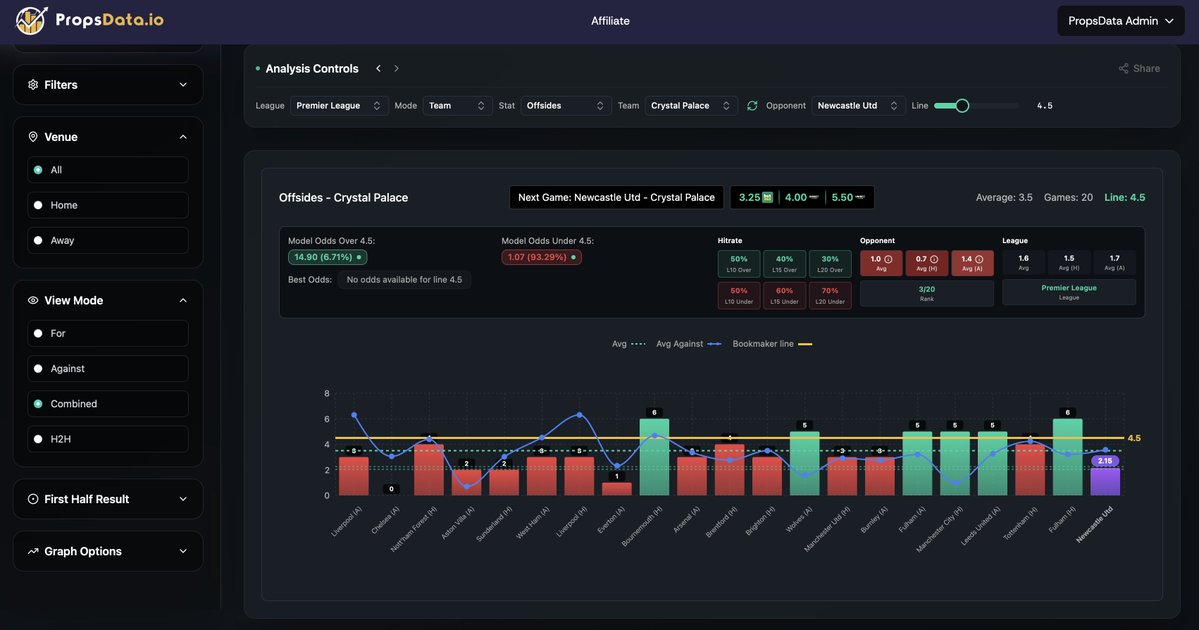
Task: Click the Line slider handle
Action: (x=962, y=106)
